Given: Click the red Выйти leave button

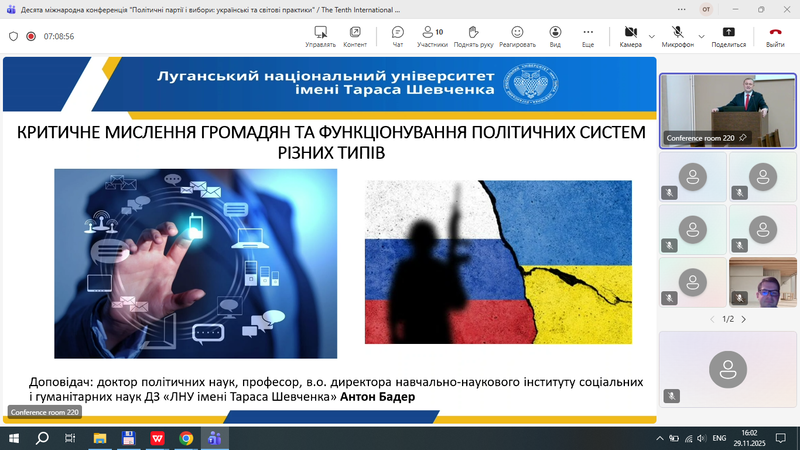Looking at the screenshot, I should (775, 36).
